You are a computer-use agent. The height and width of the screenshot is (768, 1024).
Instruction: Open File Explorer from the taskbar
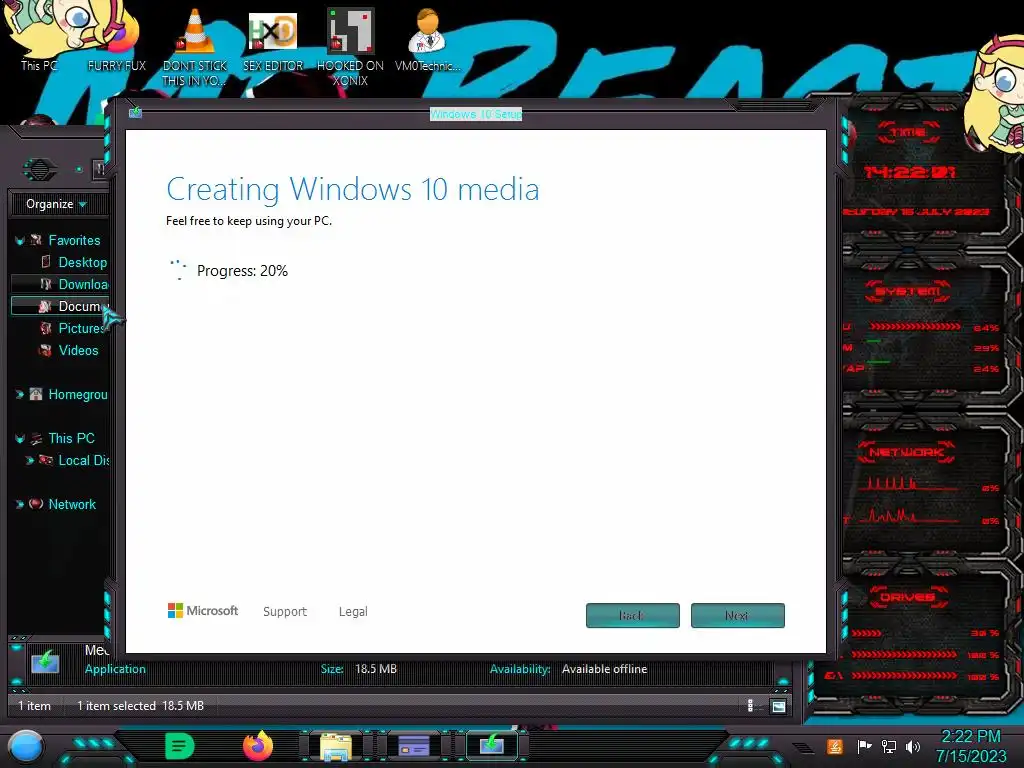336,746
